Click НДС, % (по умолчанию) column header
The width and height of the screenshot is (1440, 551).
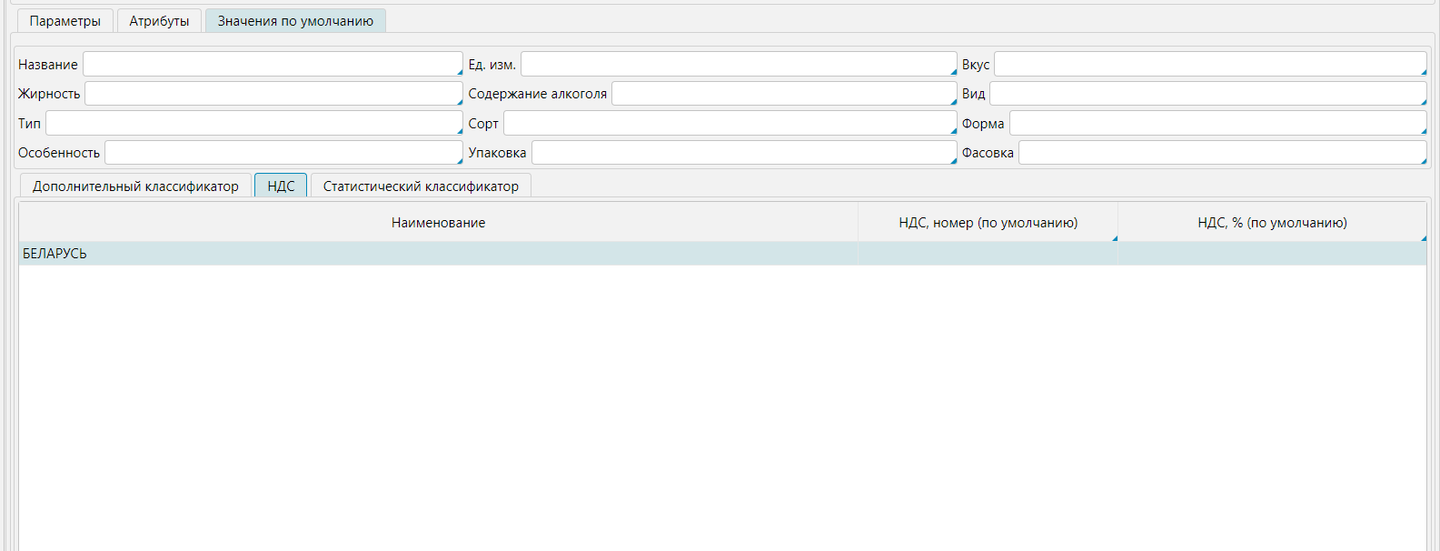click(x=1272, y=223)
